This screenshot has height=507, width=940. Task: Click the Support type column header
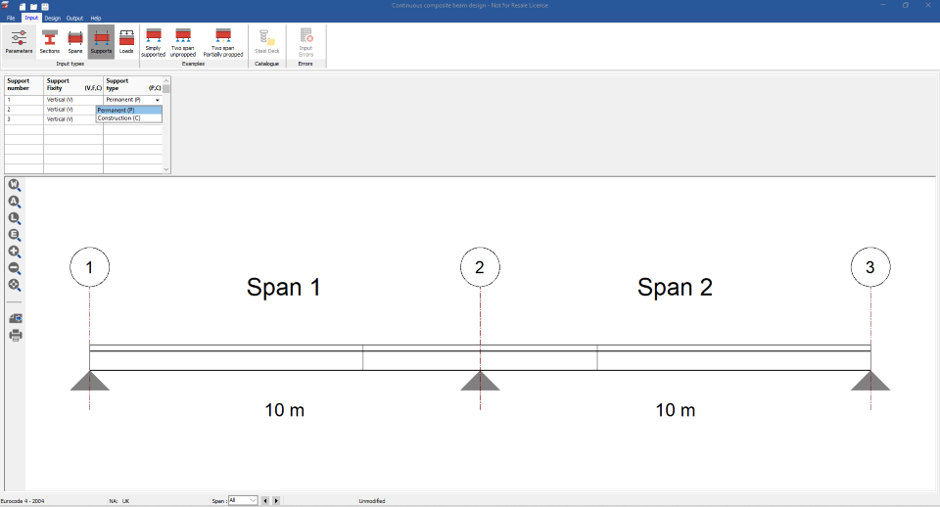133,84
